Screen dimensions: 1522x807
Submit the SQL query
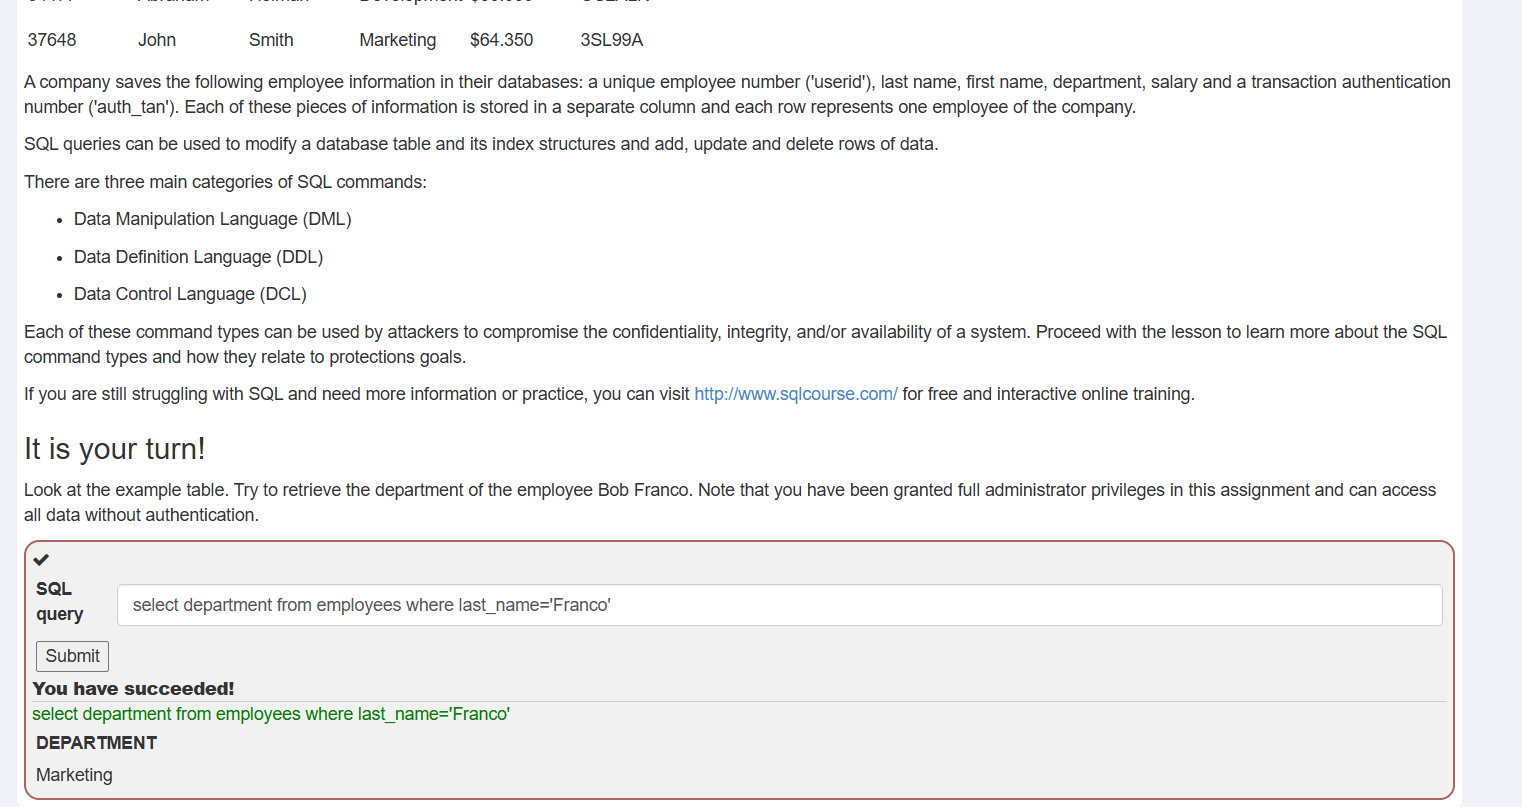point(72,656)
